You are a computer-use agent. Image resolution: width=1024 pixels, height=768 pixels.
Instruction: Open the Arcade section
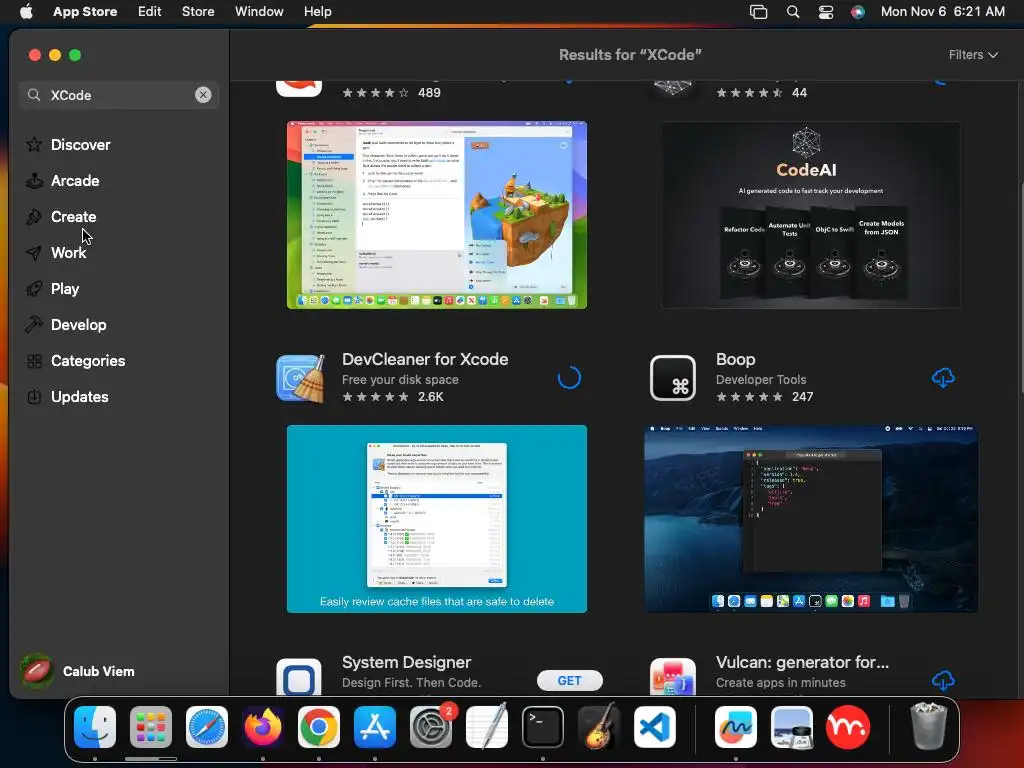pyautogui.click(x=63, y=180)
